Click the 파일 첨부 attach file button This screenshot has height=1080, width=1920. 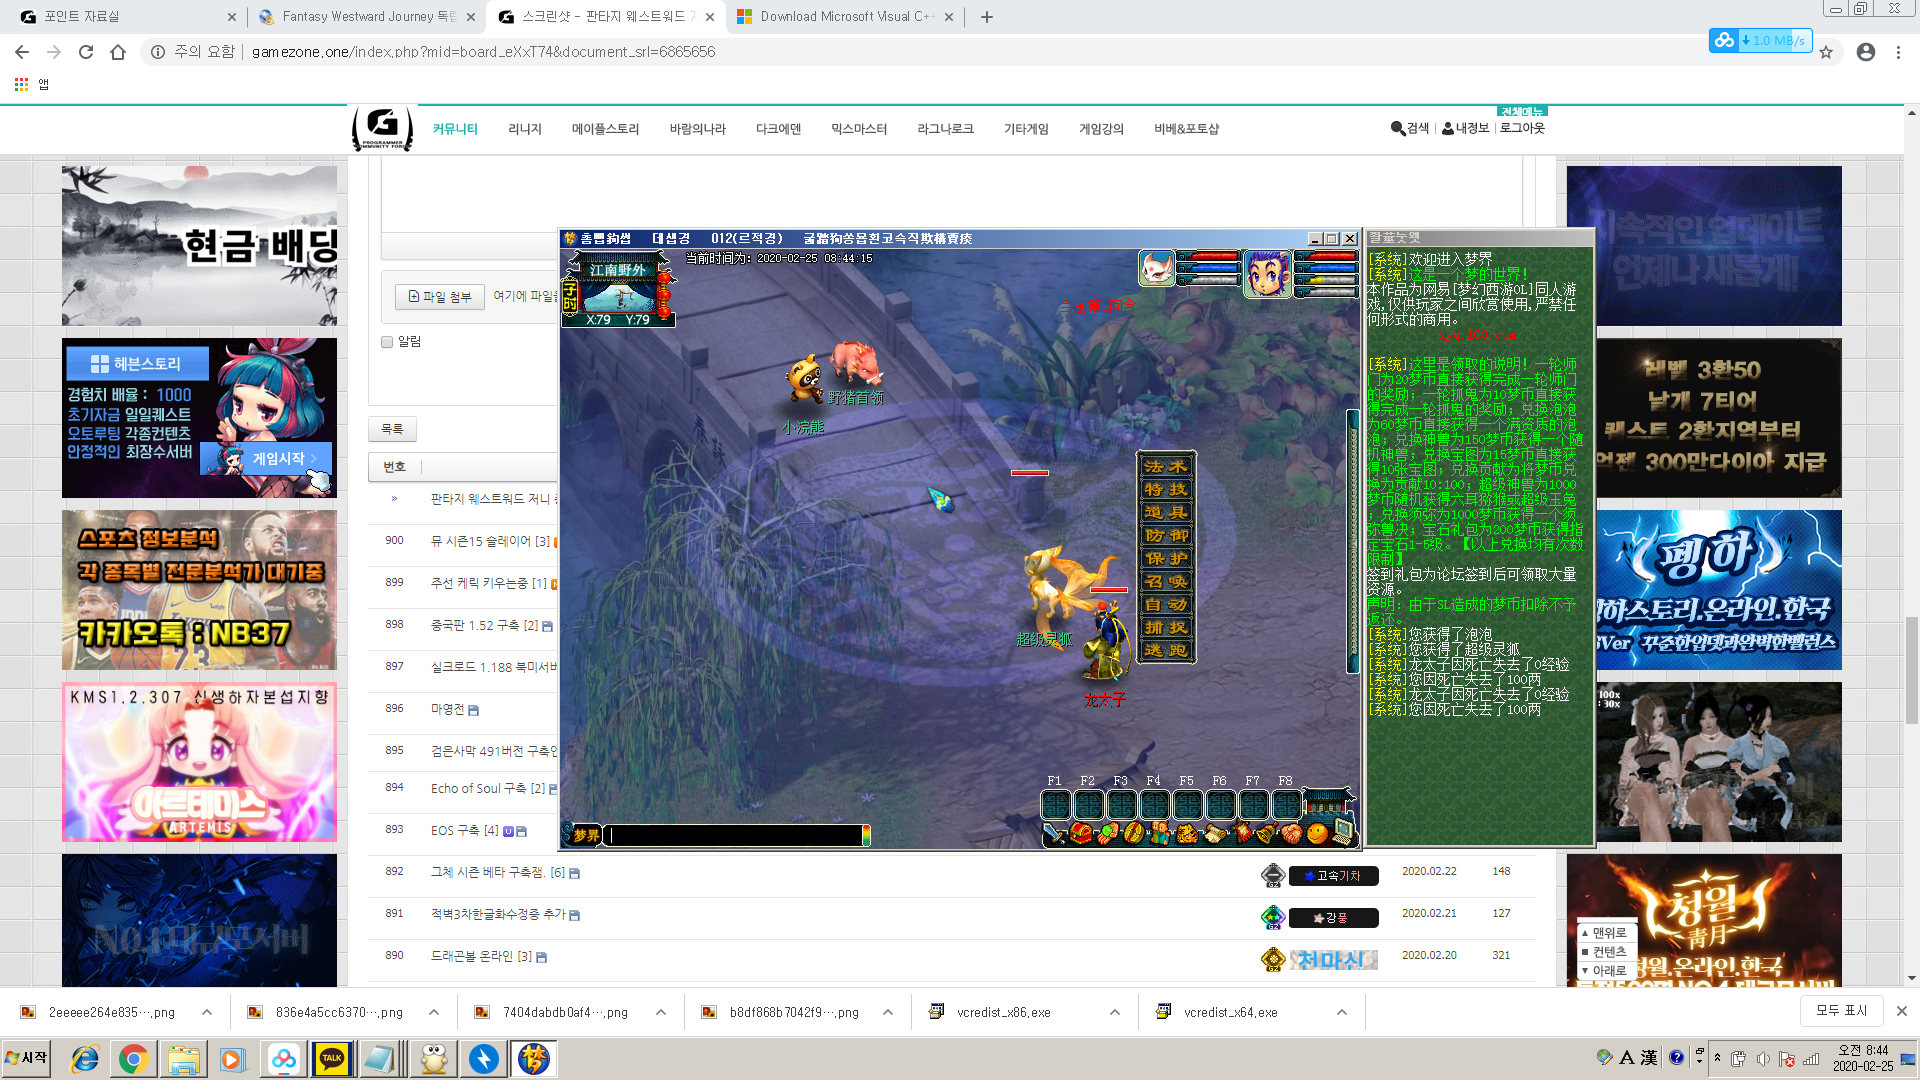[x=439, y=297]
